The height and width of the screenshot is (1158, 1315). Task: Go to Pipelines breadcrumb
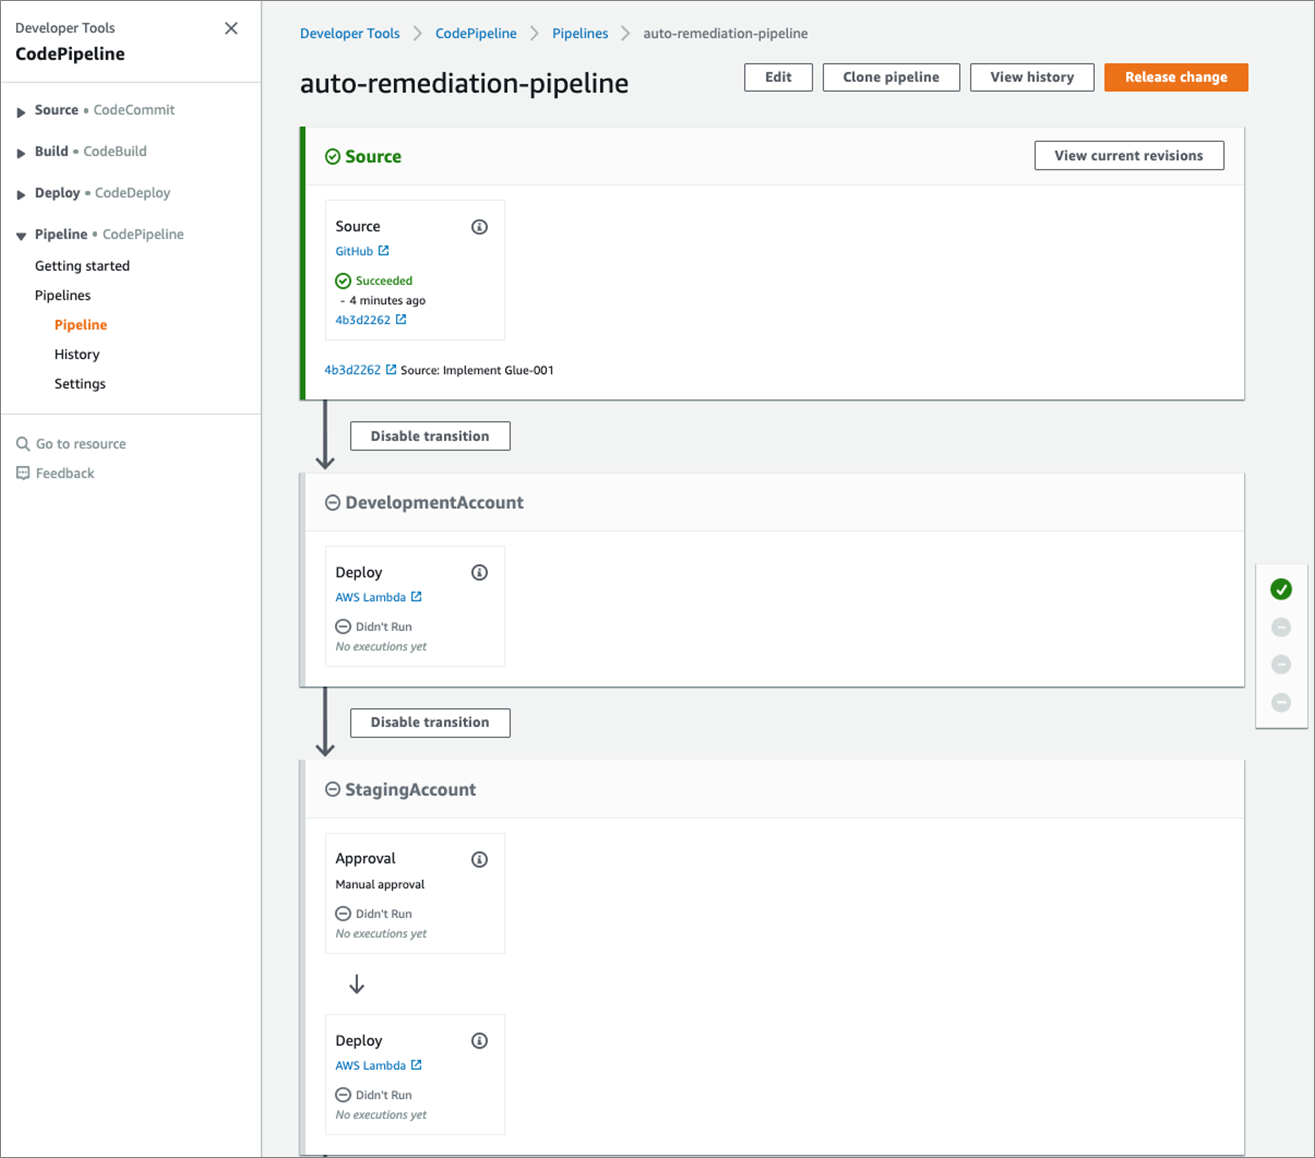pos(580,33)
